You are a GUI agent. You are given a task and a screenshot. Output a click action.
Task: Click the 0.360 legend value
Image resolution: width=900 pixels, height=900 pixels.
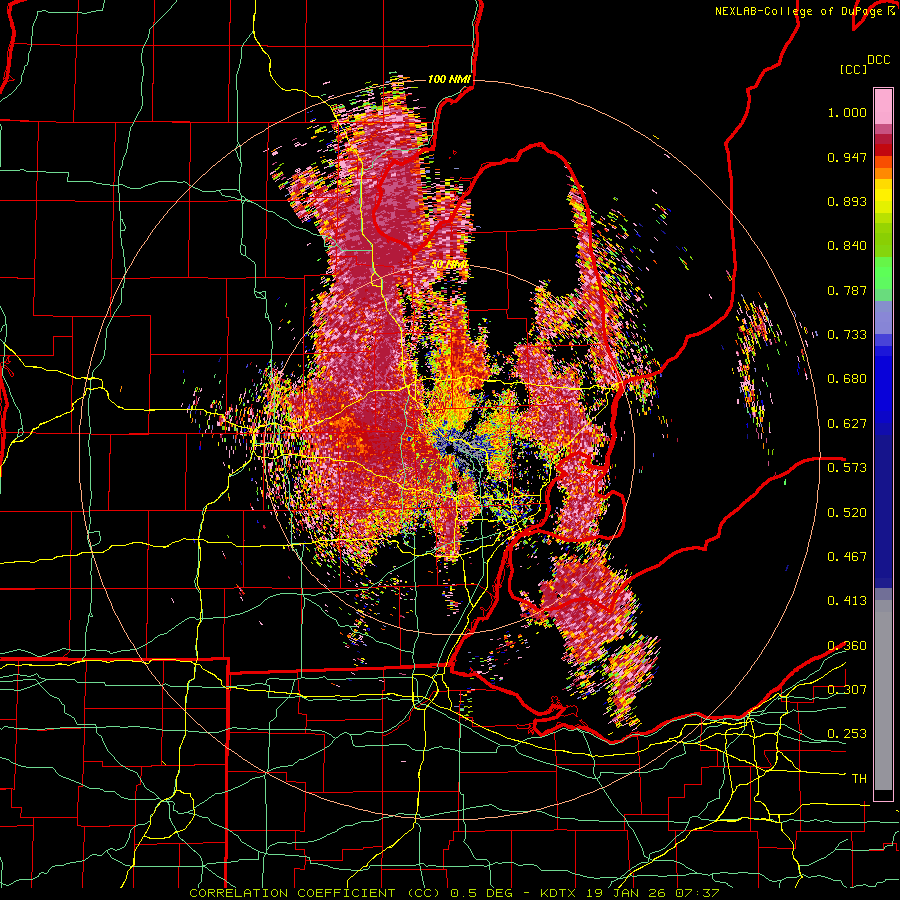point(847,646)
